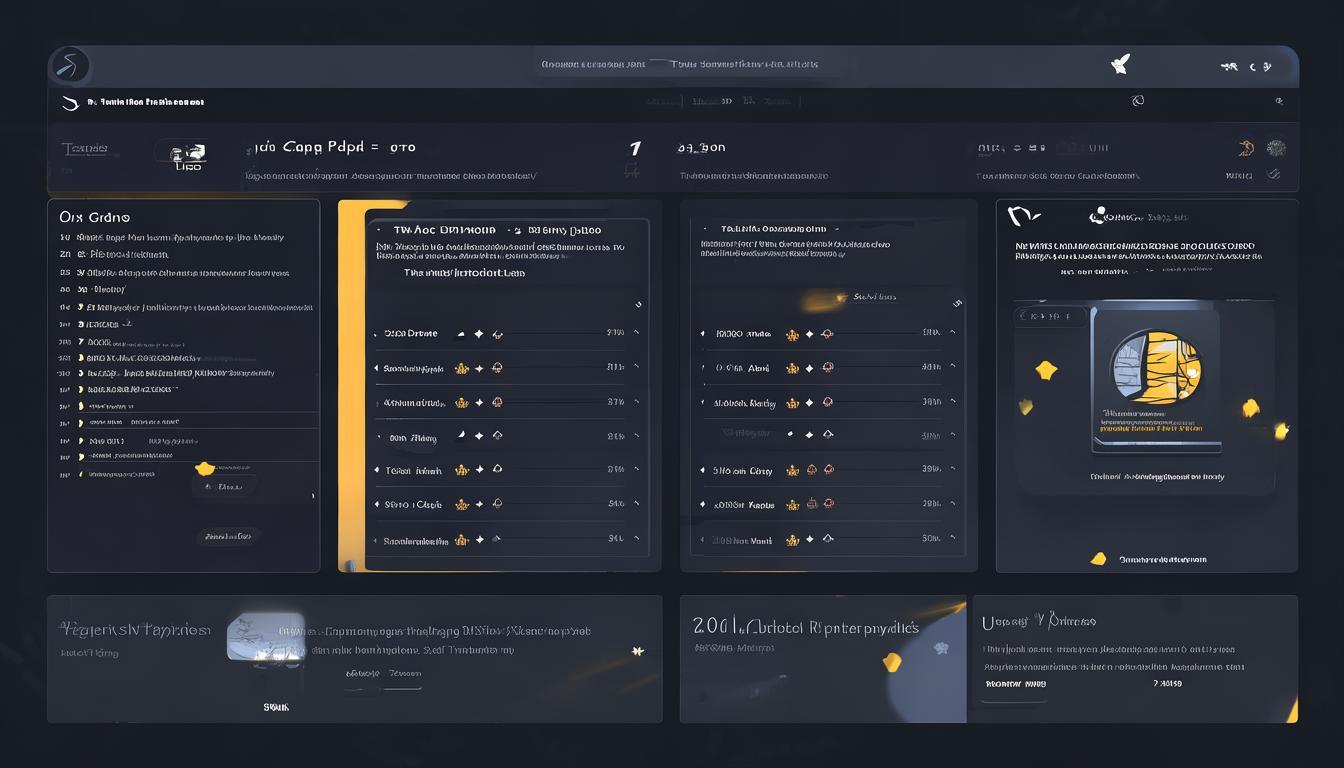Click the yellow blob icon in left sidebar panel
1344x768 pixels.
(x=205, y=468)
